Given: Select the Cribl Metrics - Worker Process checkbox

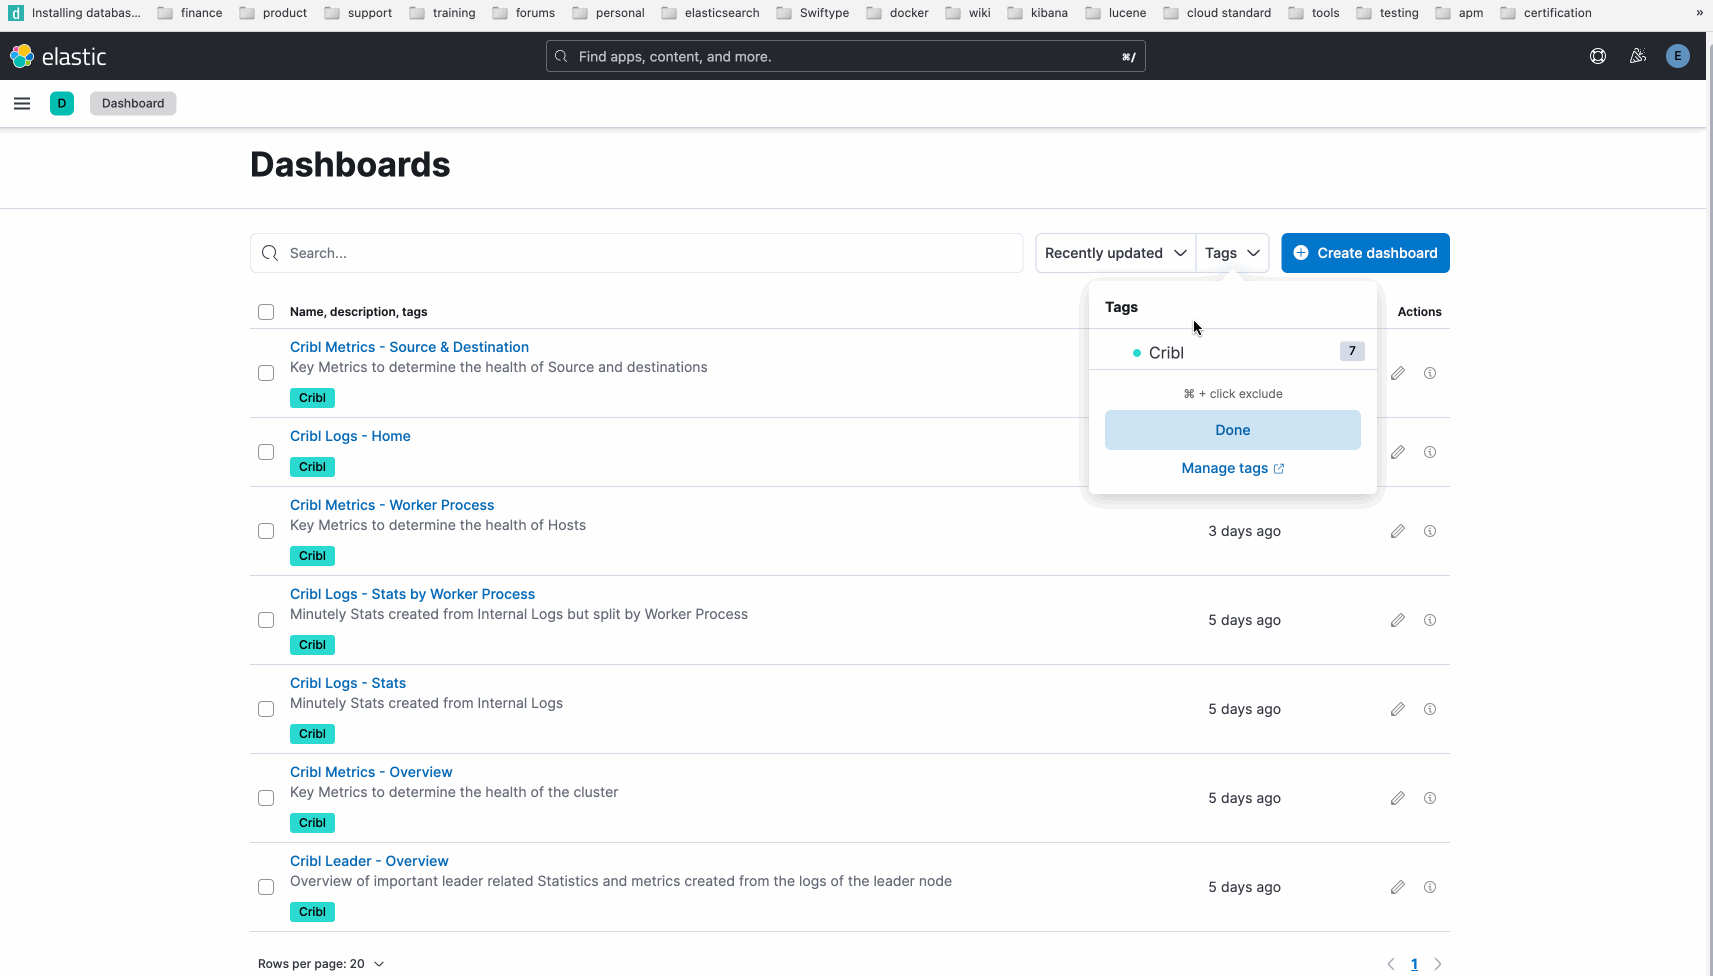Looking at the screenshot, I should point(266,531).
